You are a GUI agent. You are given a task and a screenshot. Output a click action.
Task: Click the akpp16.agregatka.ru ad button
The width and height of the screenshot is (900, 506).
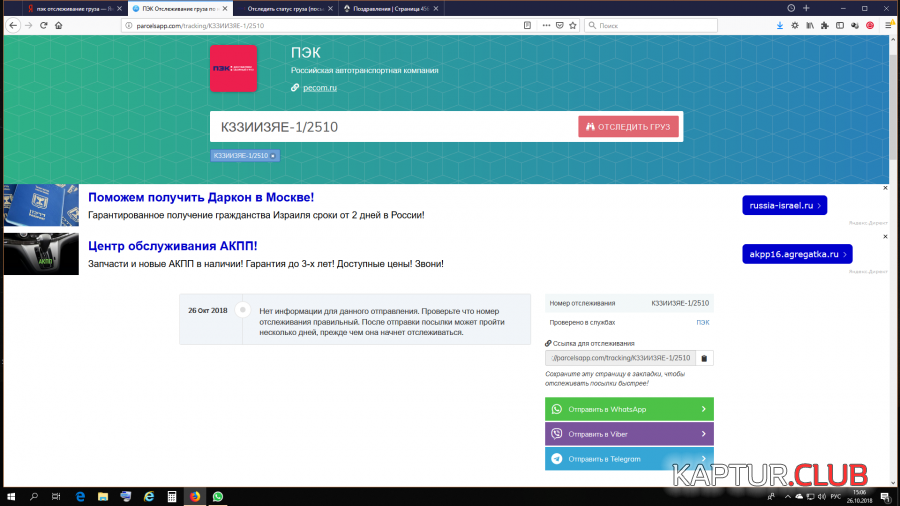click(797, 254)
